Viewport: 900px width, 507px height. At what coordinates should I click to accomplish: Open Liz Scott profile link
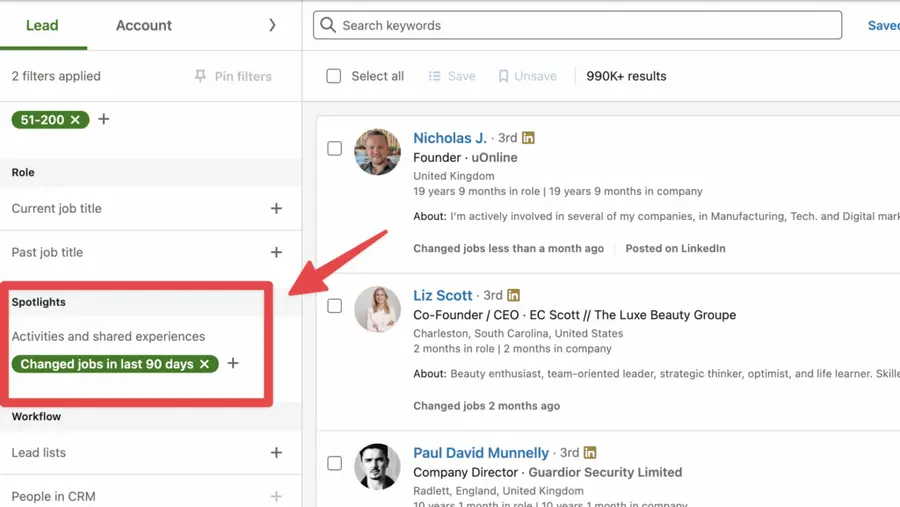[x=443, y=295]
